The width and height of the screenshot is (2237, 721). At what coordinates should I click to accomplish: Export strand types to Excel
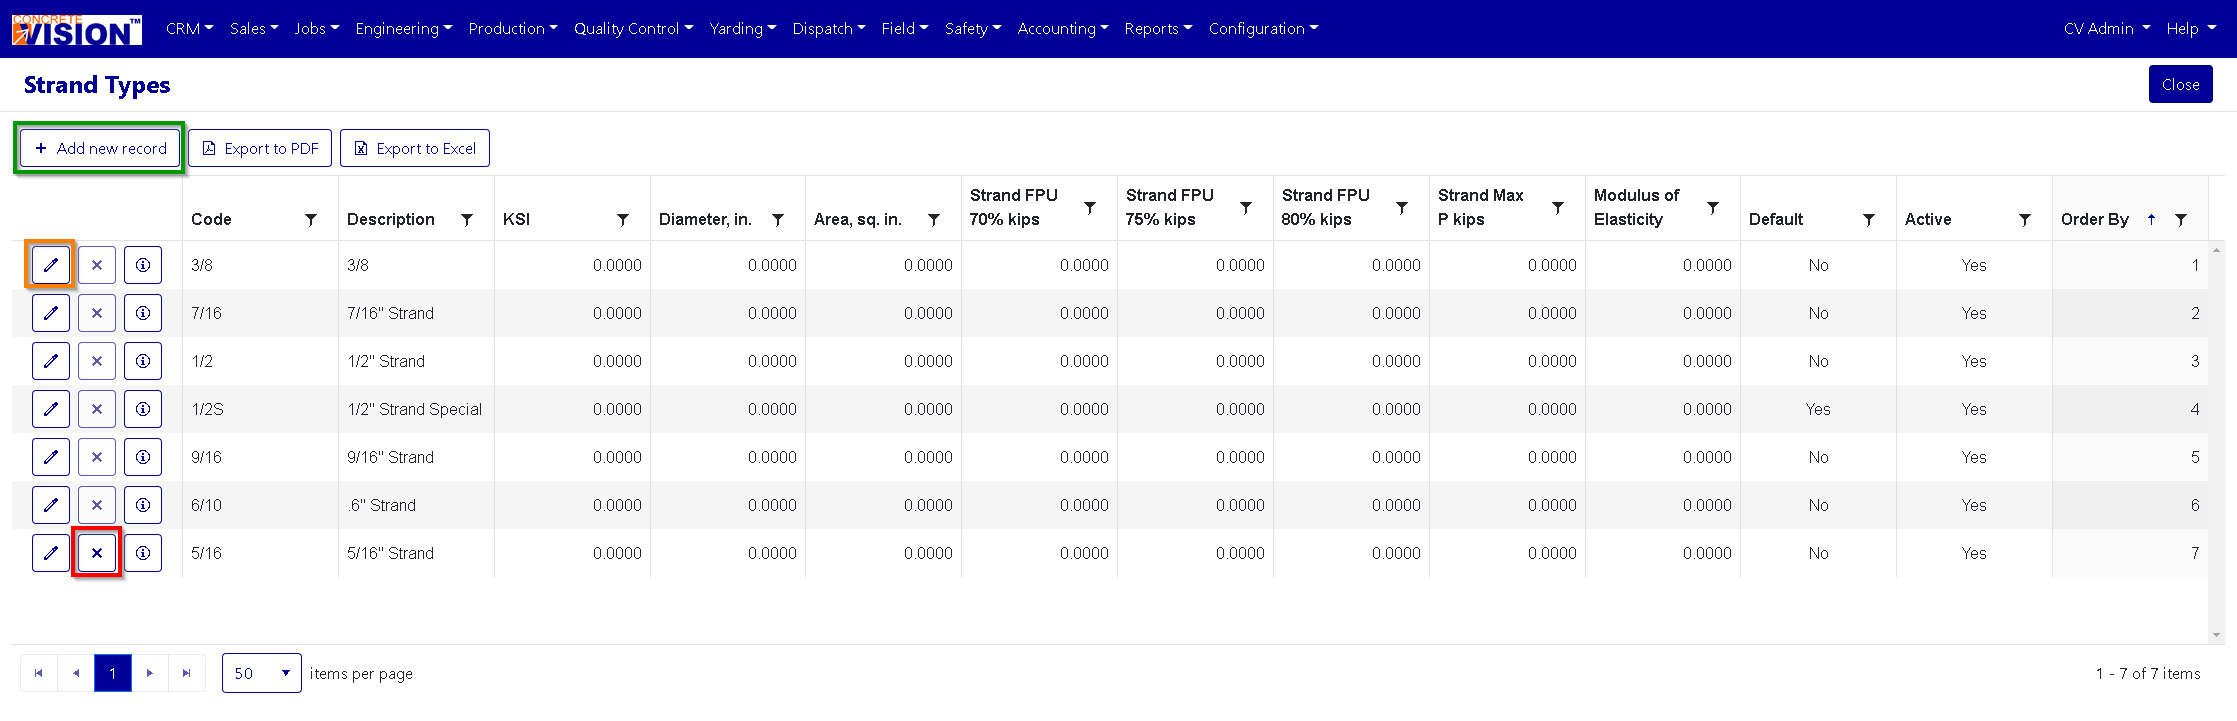pos(415,148)
